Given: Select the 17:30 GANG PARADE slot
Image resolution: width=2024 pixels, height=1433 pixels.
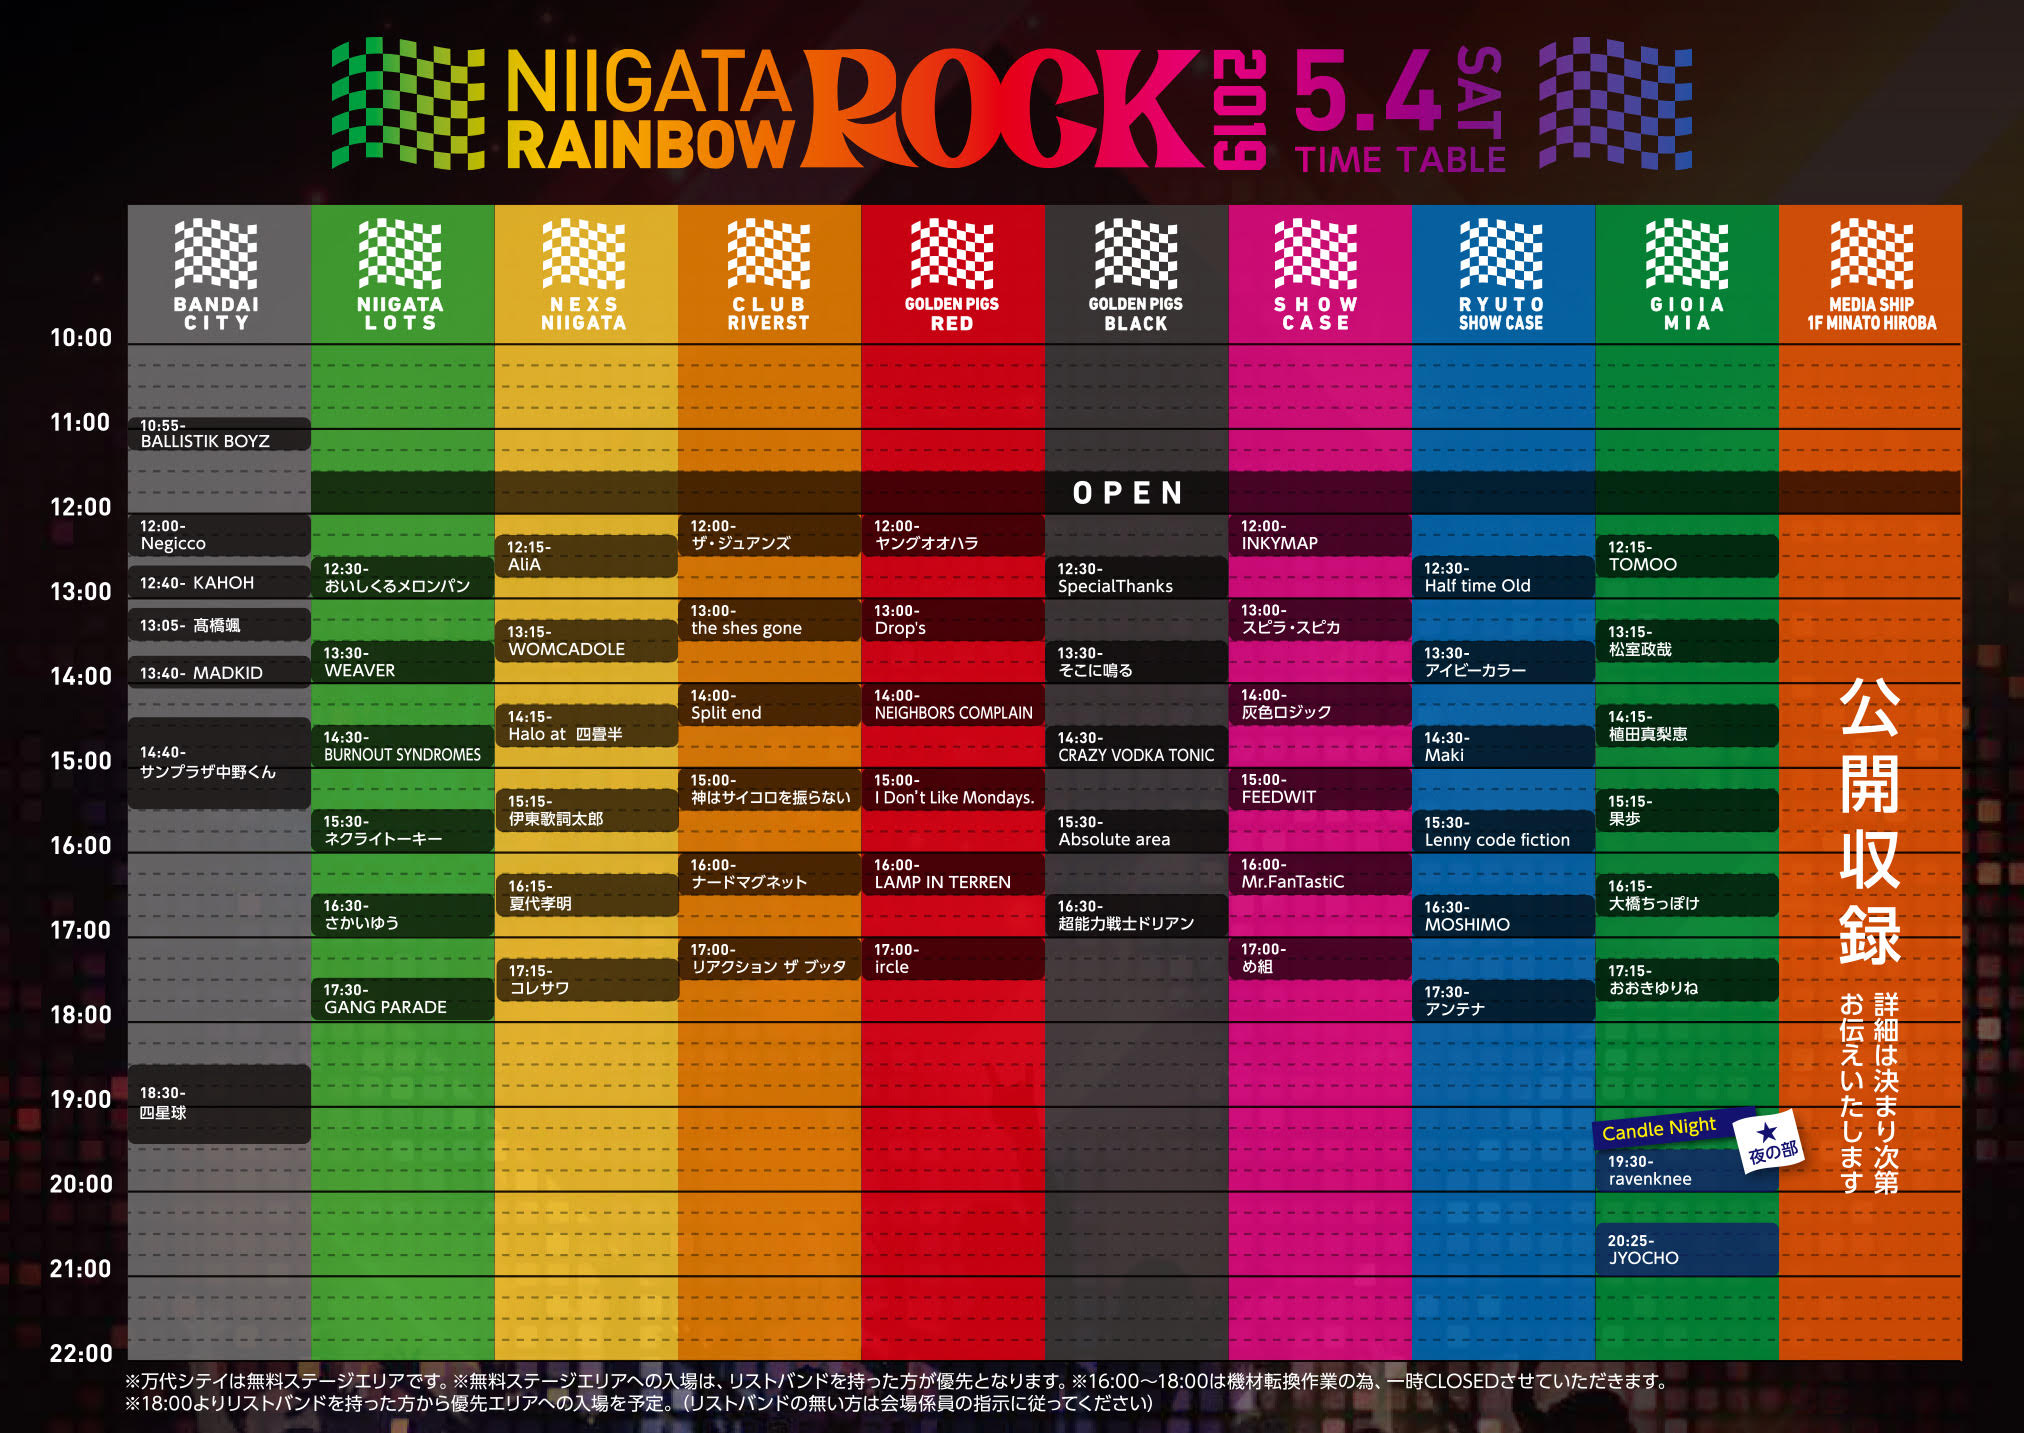Looking at the screenshot, I should (x=402, y=999).
